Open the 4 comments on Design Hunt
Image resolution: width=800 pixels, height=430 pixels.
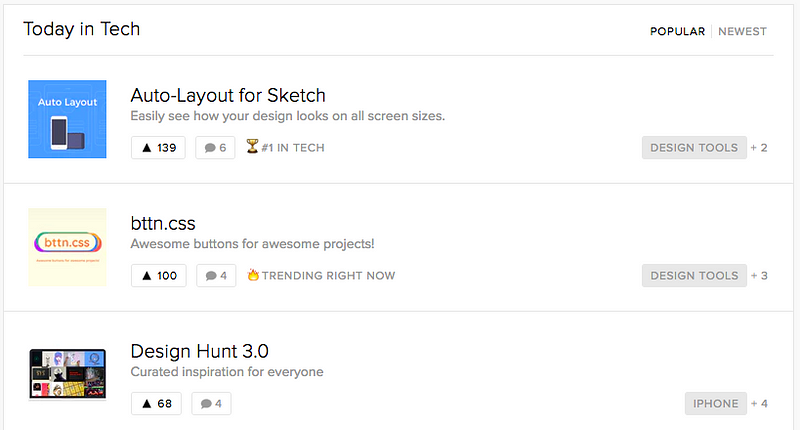(x=211, y=404)
